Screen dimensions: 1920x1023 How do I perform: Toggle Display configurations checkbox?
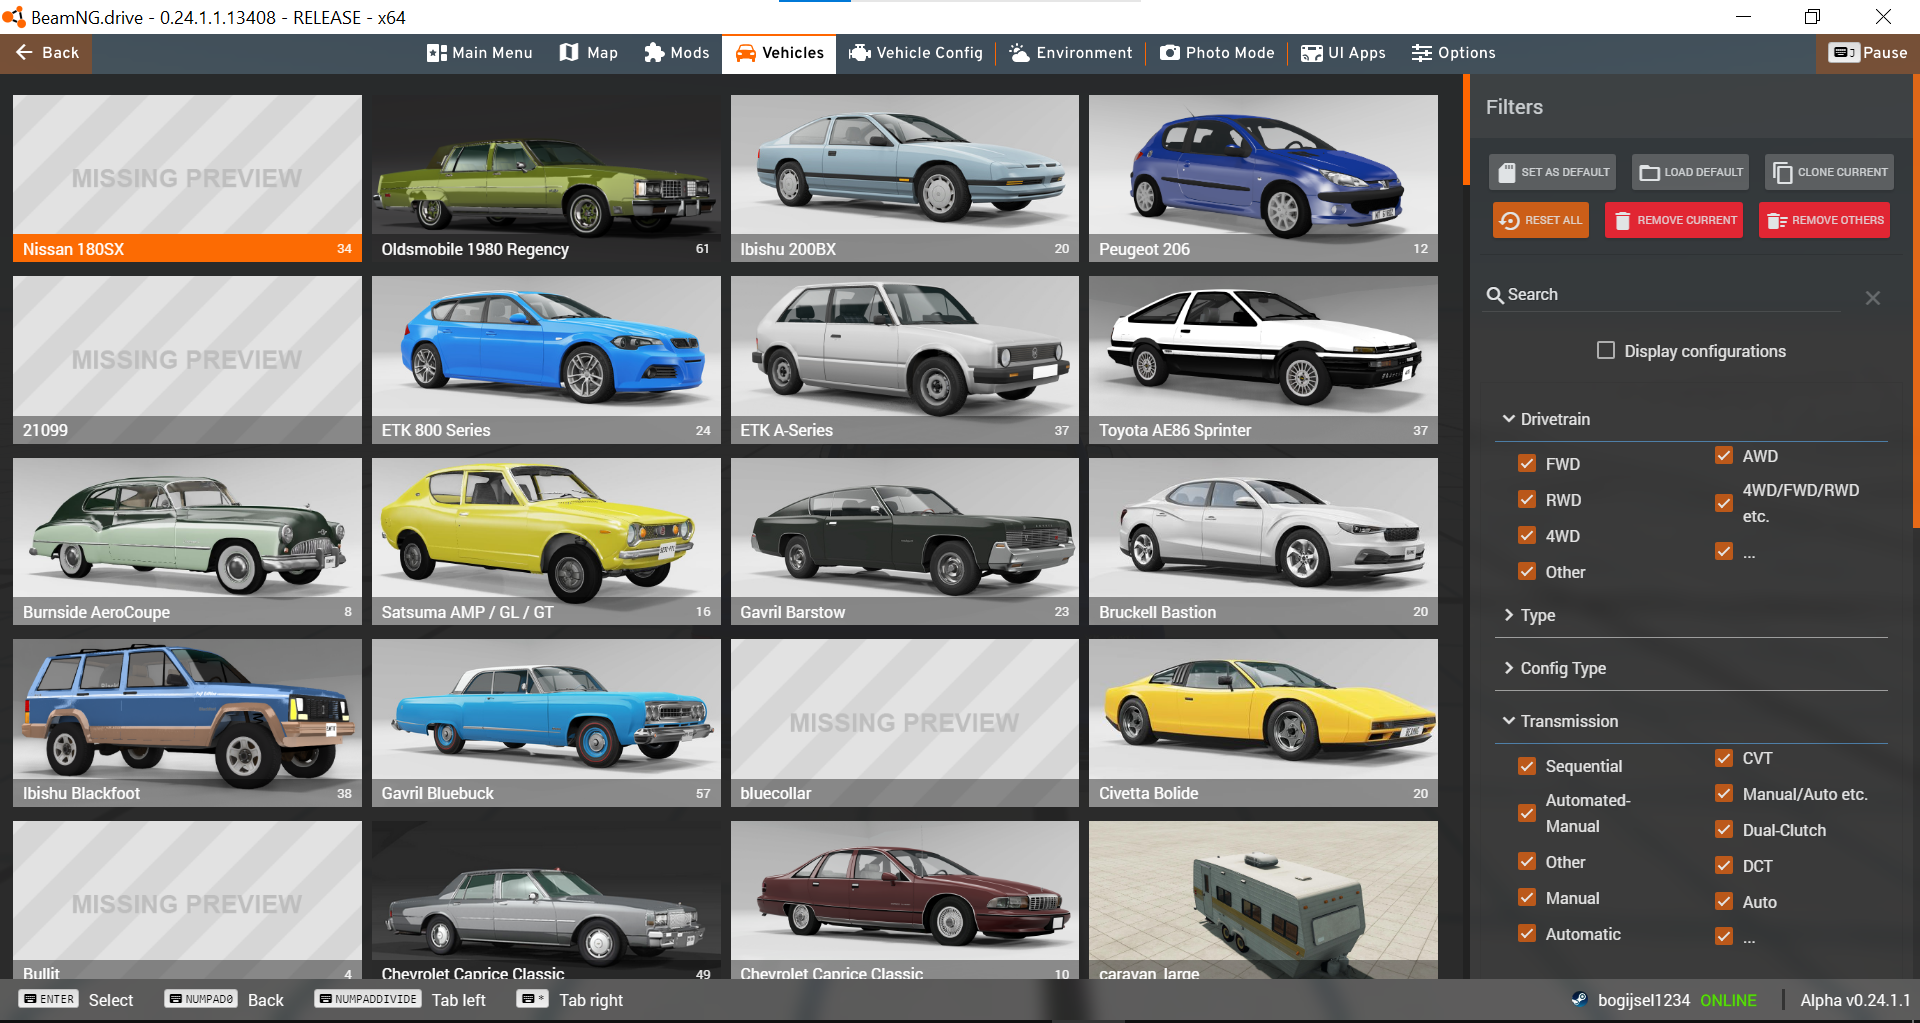(1606, 350)
